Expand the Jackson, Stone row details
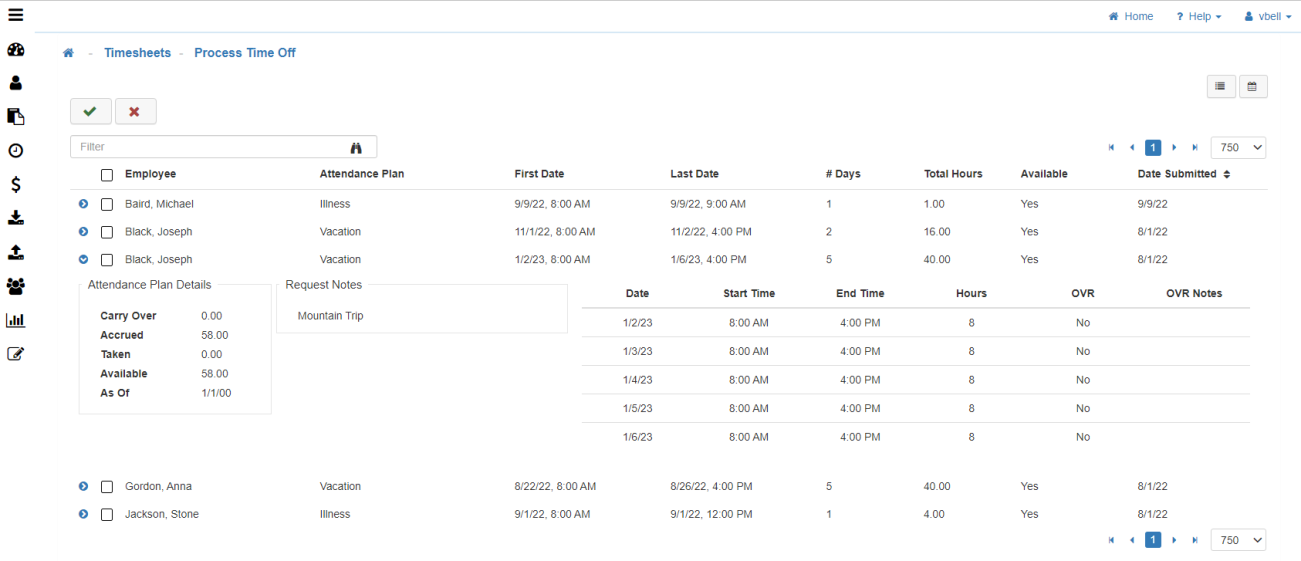Screen dimensions: 1301x561 83,514
